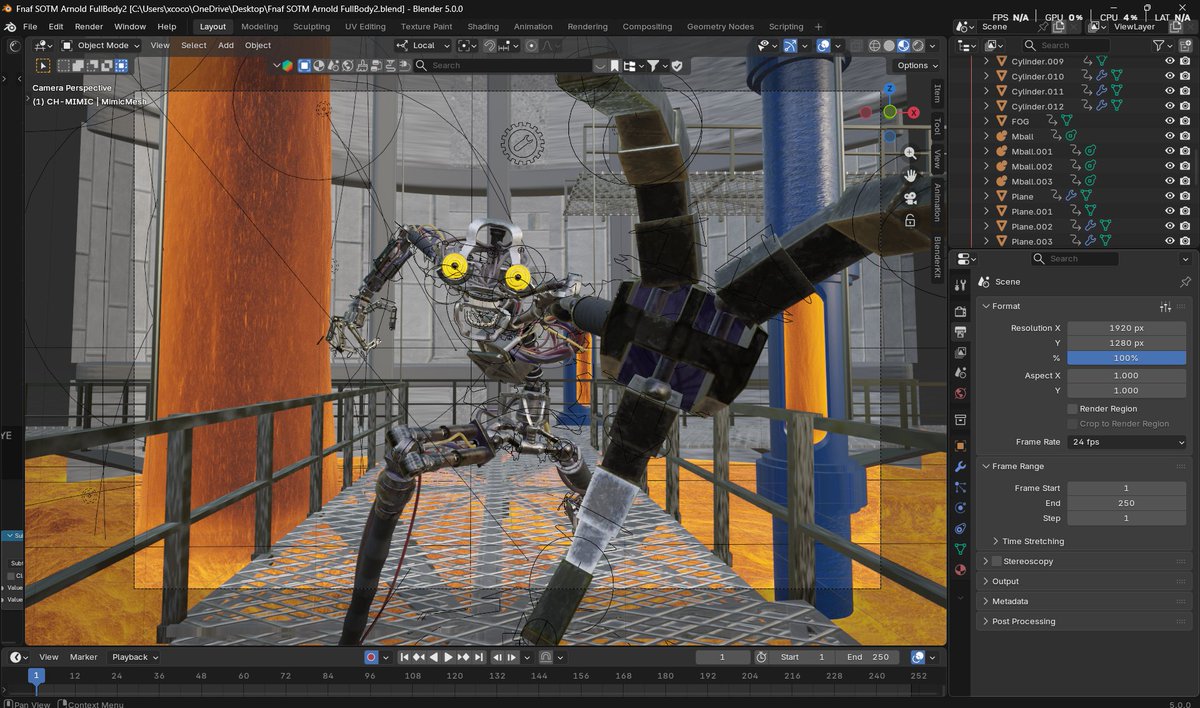The image size is (1200, 708).
Task: Toggle X-ray display mode
Action: [x=855, y=45]
